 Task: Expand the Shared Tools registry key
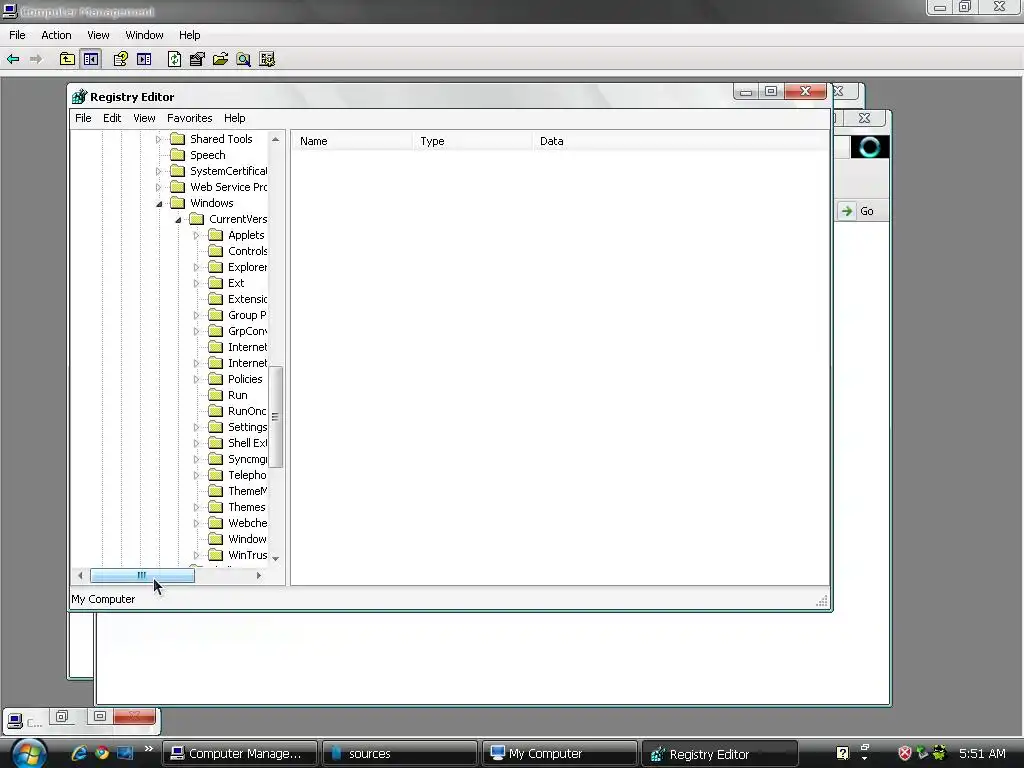pyautogui.click(x=159, y=139)
